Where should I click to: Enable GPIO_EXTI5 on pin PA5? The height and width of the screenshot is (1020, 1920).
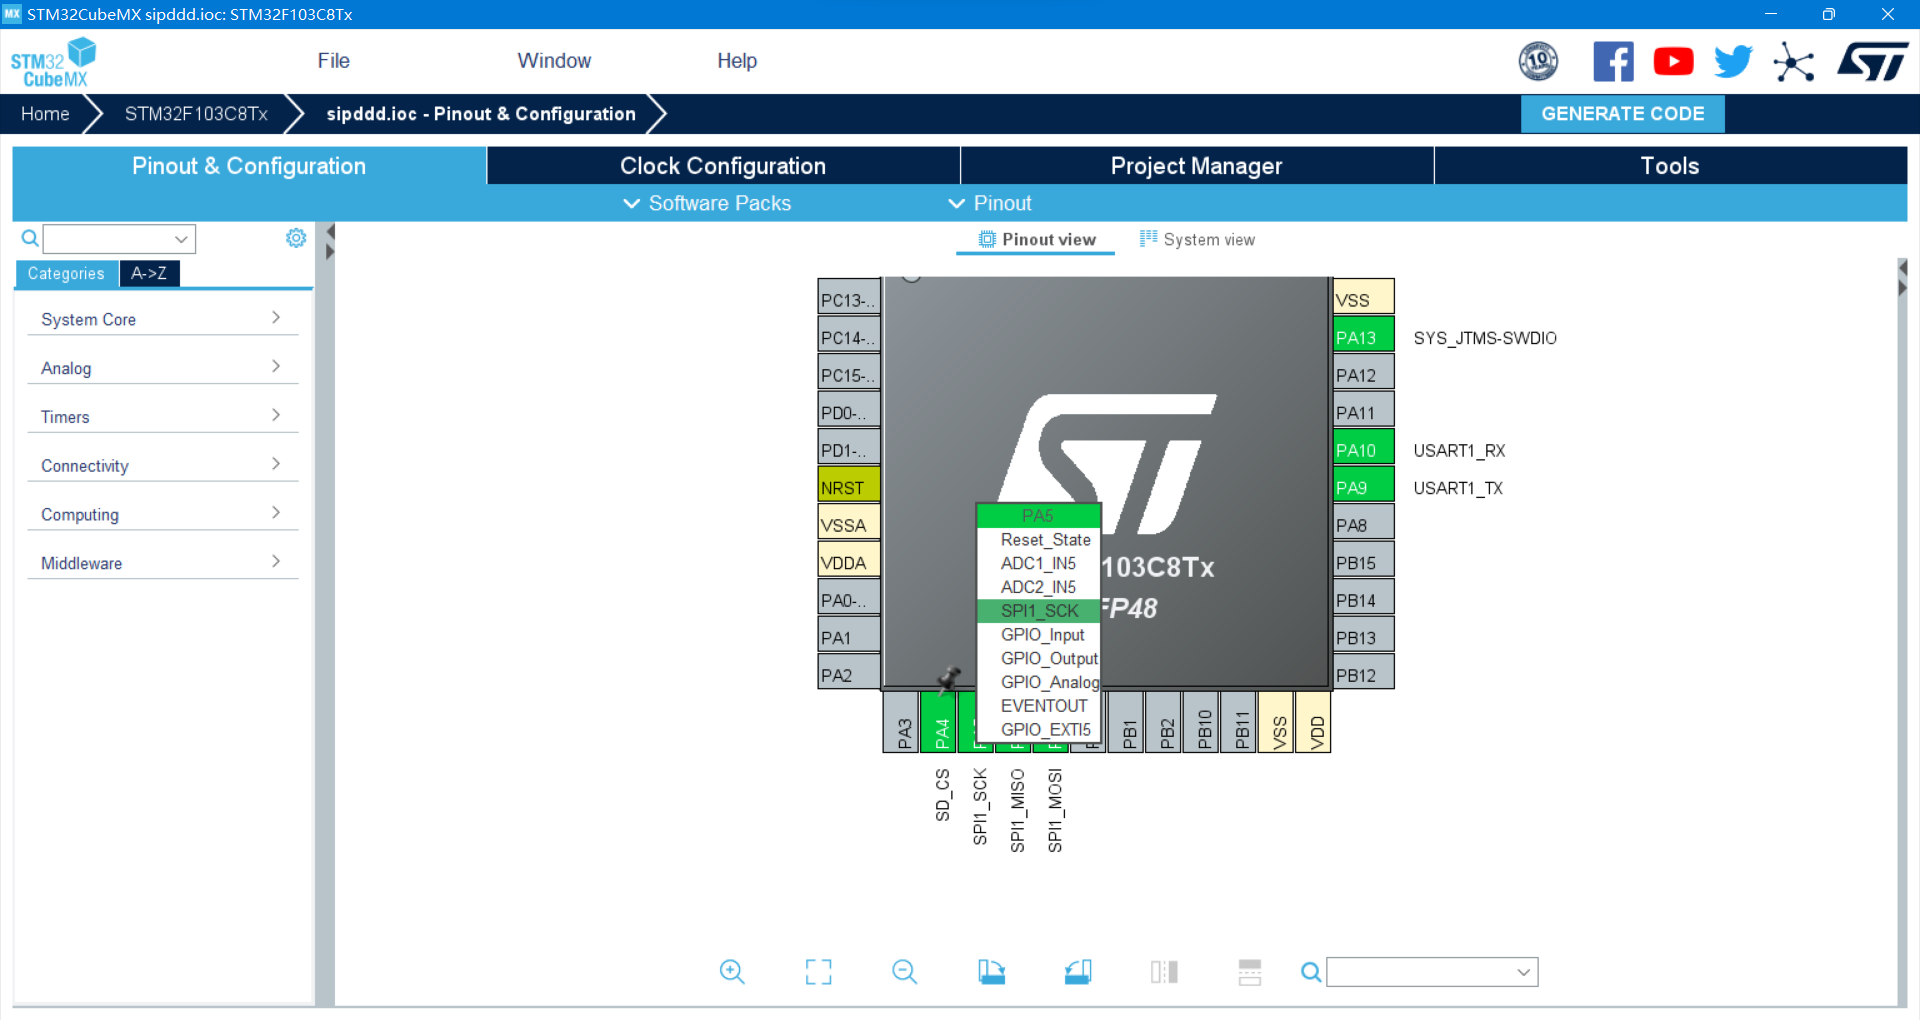[x=1044, y=729]
